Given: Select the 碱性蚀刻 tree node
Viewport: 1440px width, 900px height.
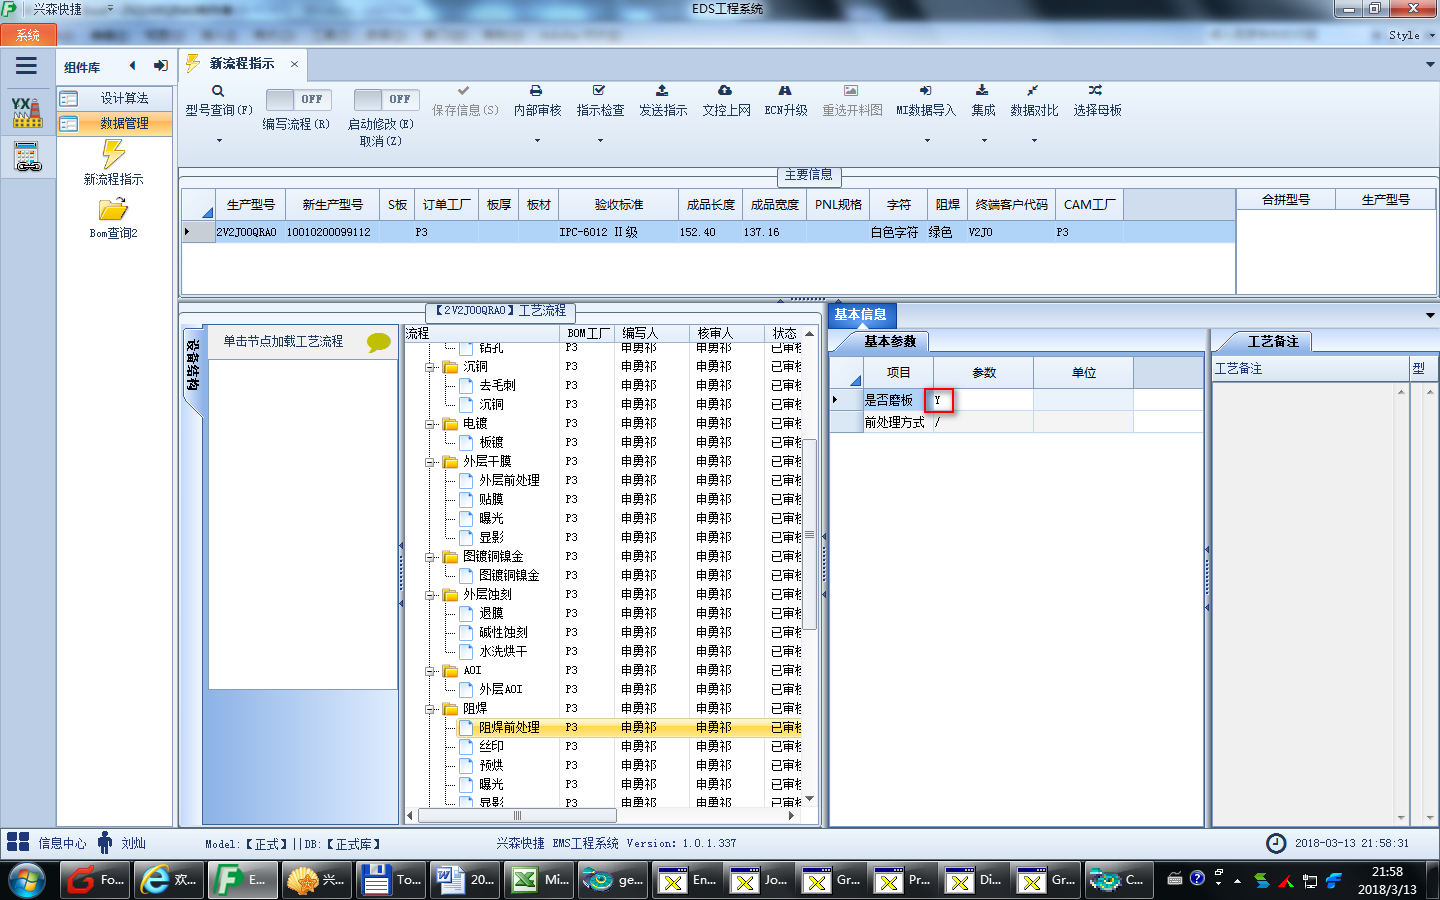Looking at the screenshot, I should coord(503,633).
